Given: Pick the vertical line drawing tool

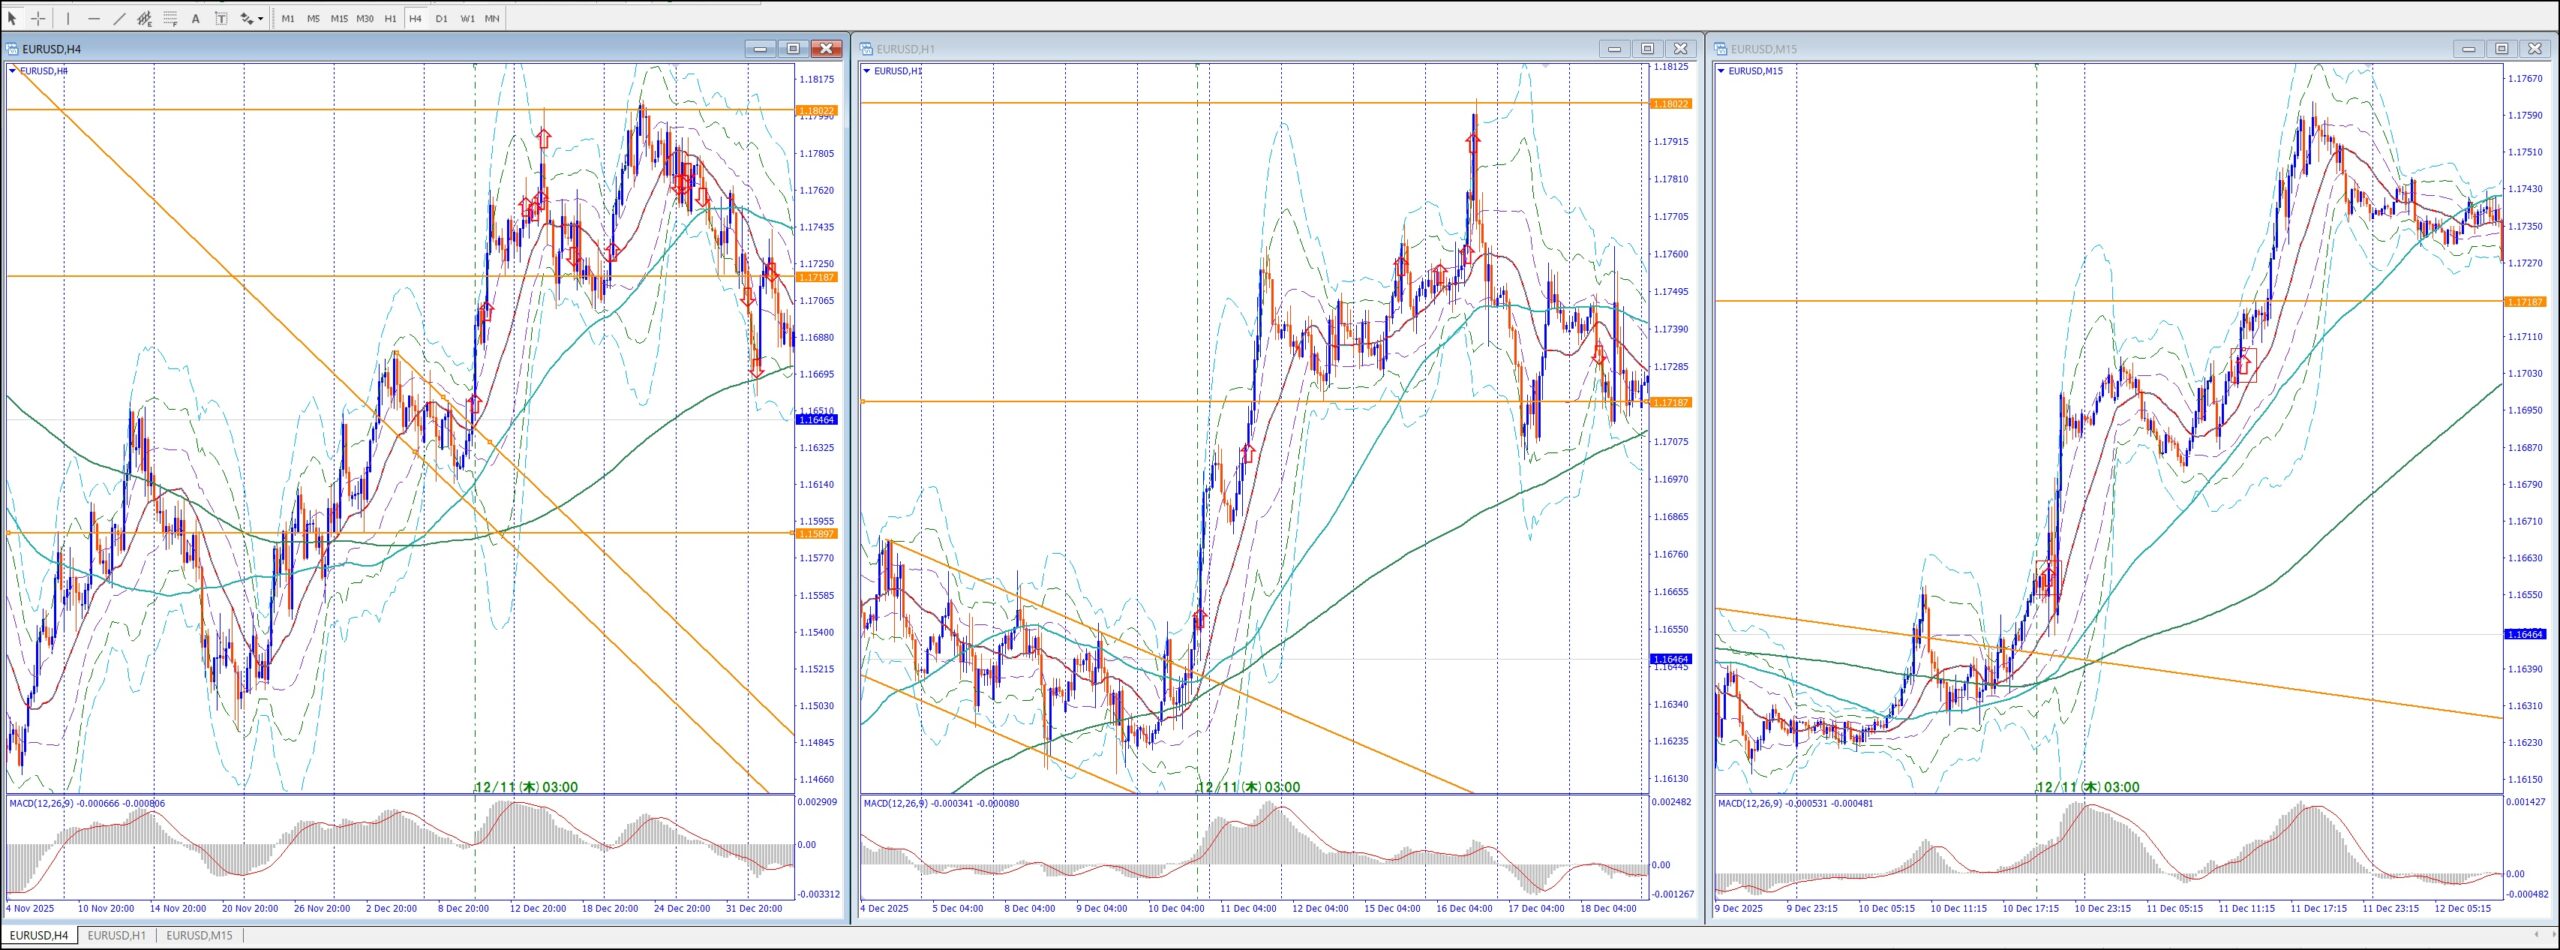Looking at the screenshot, I should [68, 18].
